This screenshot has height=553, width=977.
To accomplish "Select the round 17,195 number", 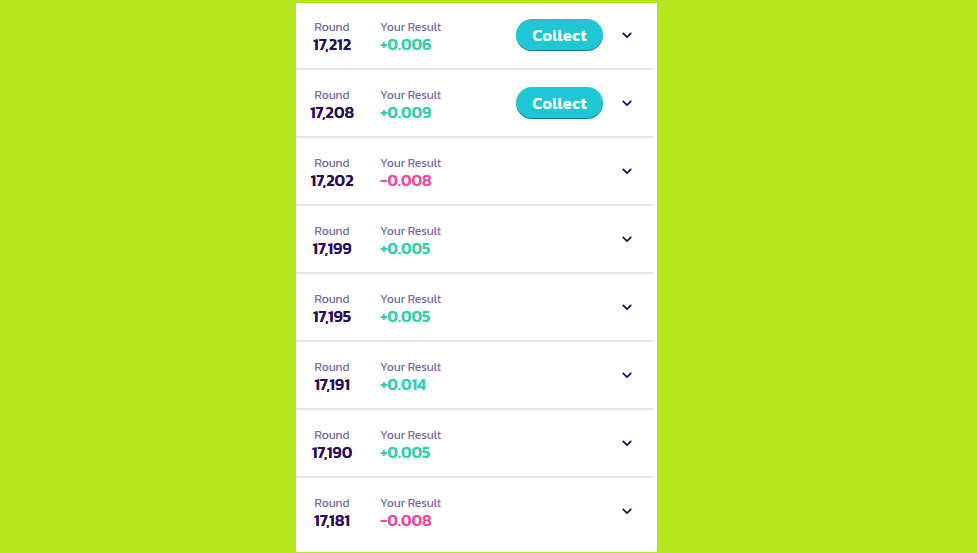I will pyautogui.click(x=332, y=317).
